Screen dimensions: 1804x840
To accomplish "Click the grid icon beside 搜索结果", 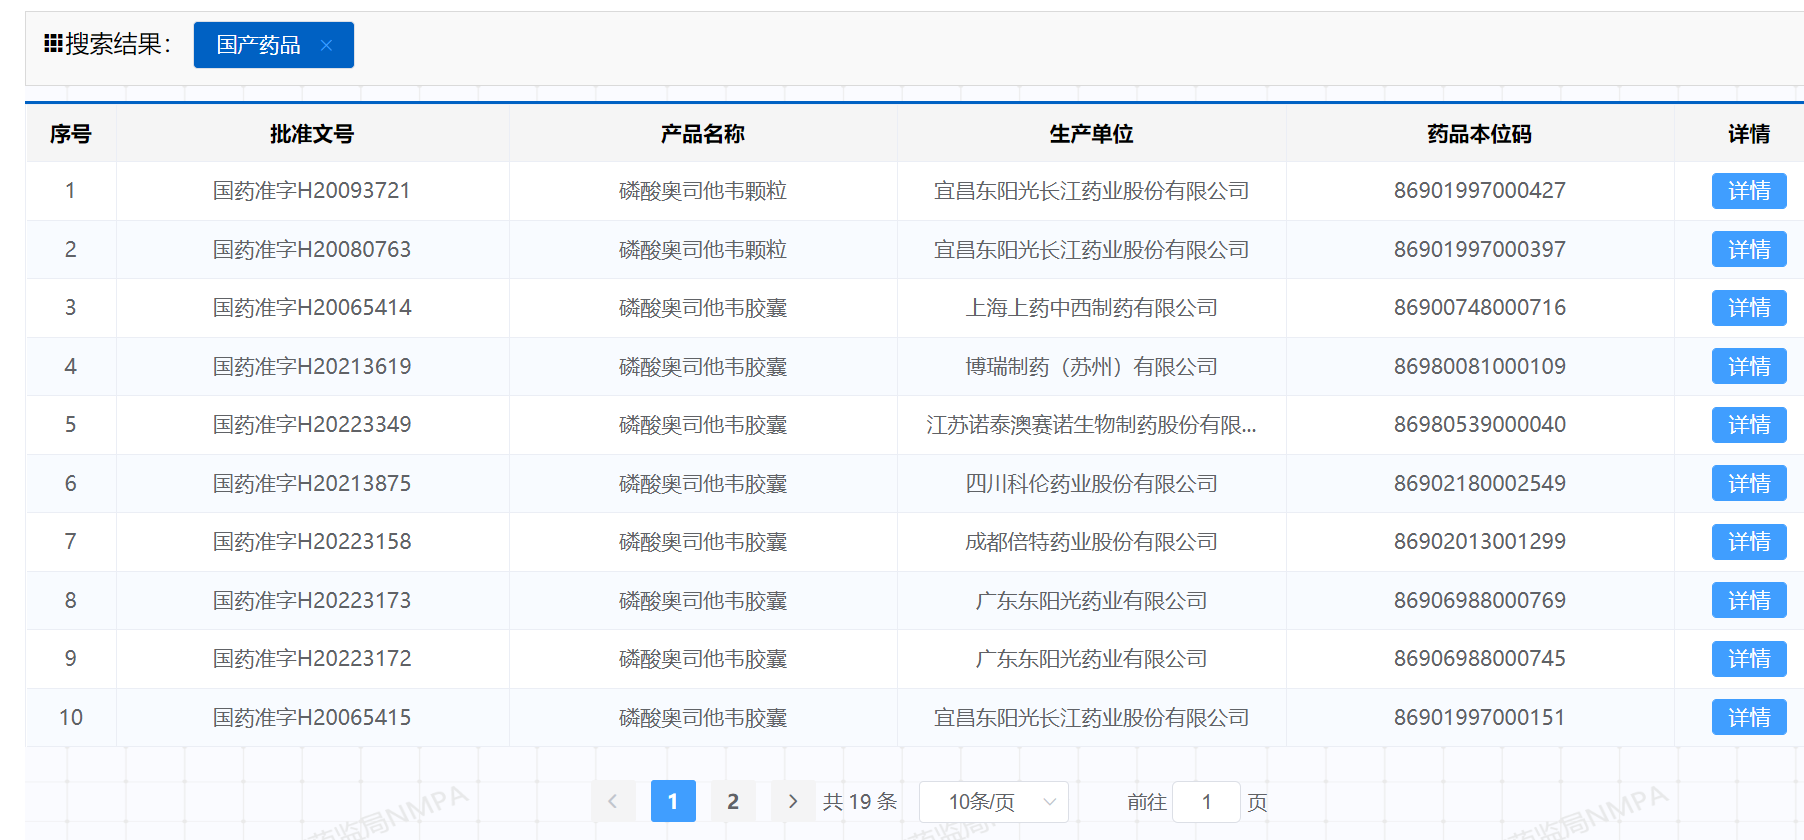I will [x=53, y=43].
